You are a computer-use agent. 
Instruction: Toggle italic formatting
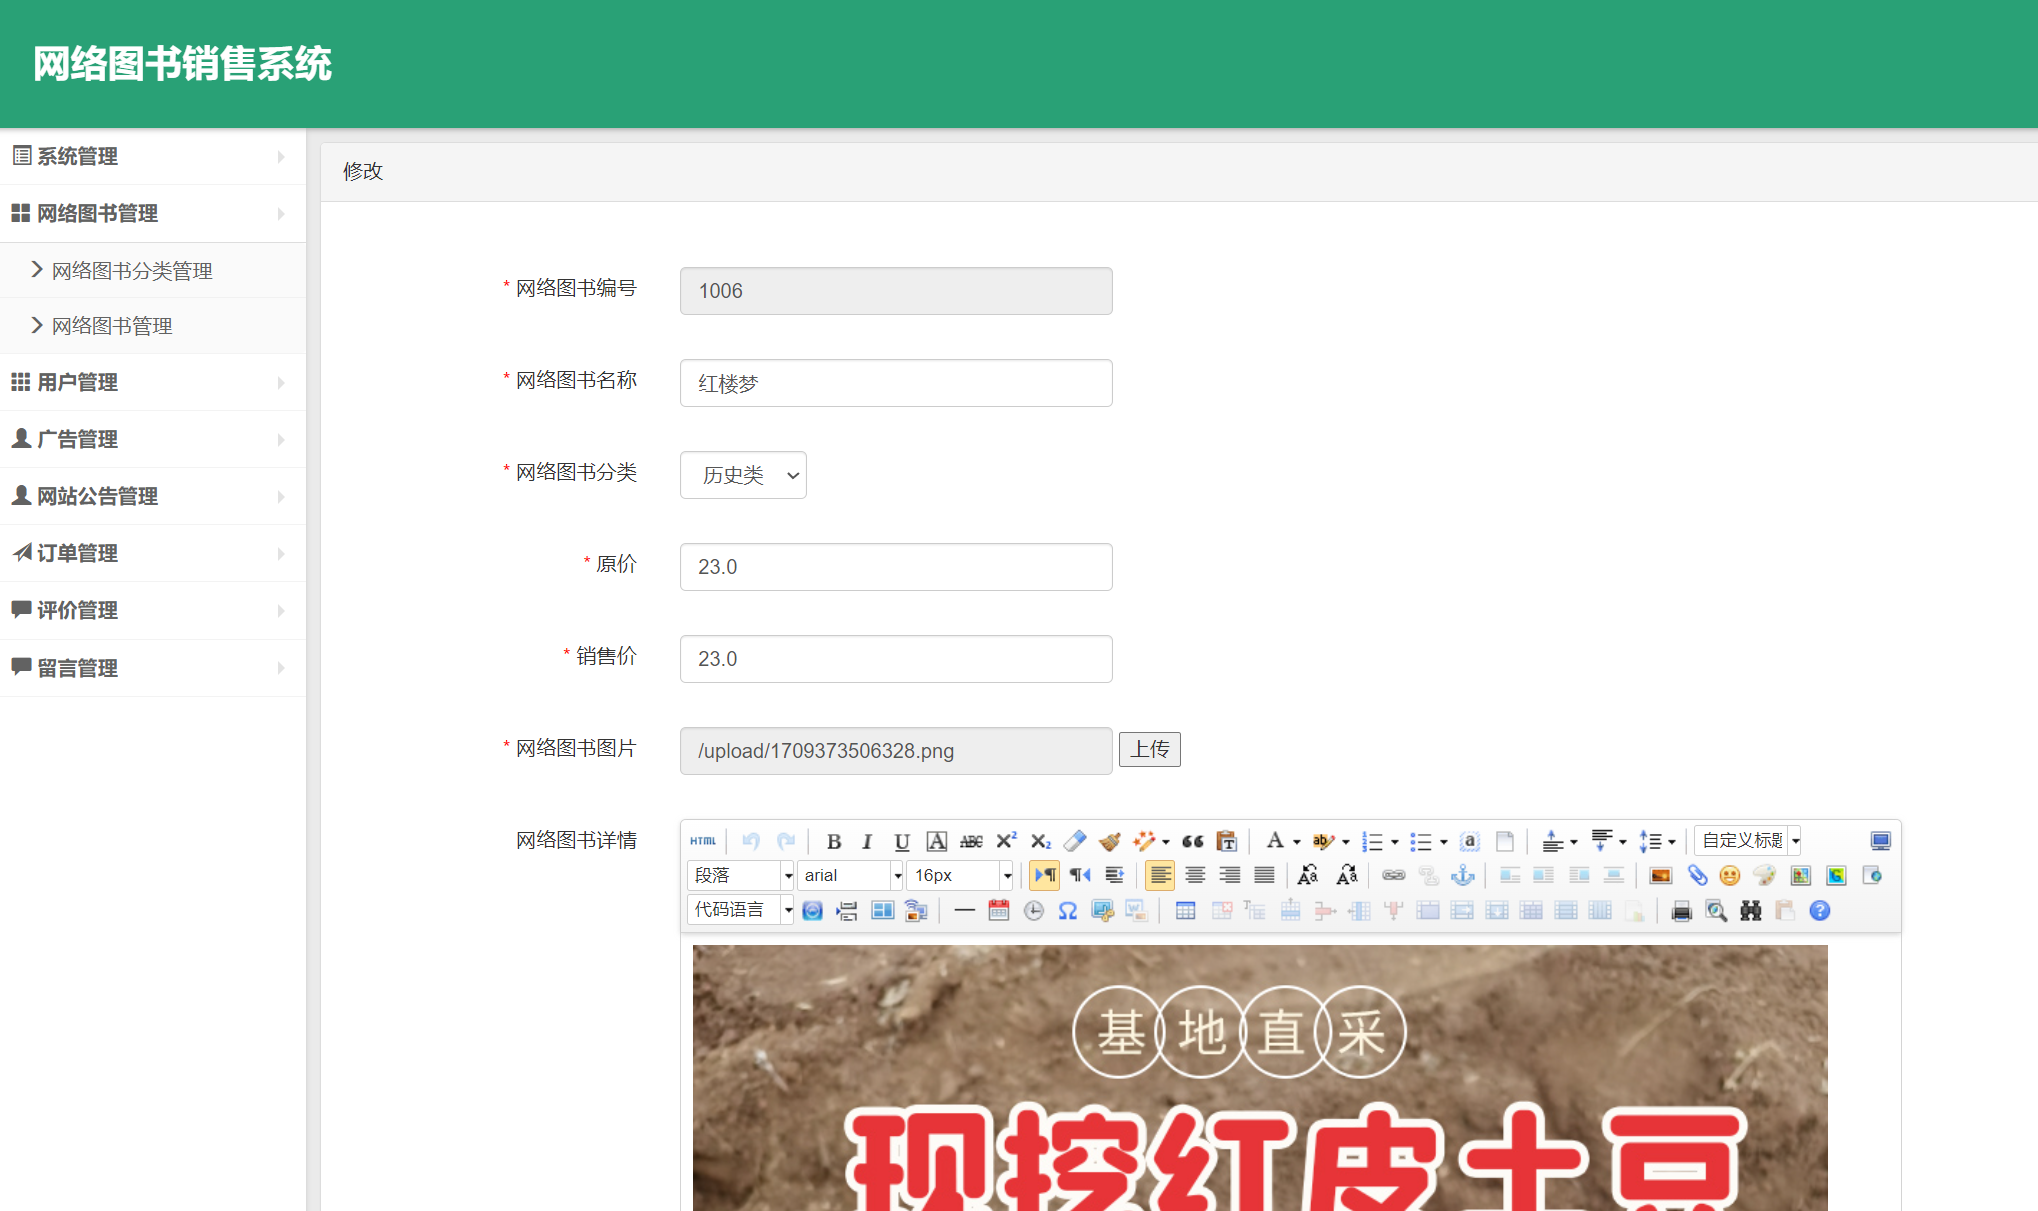pos(867,841)
